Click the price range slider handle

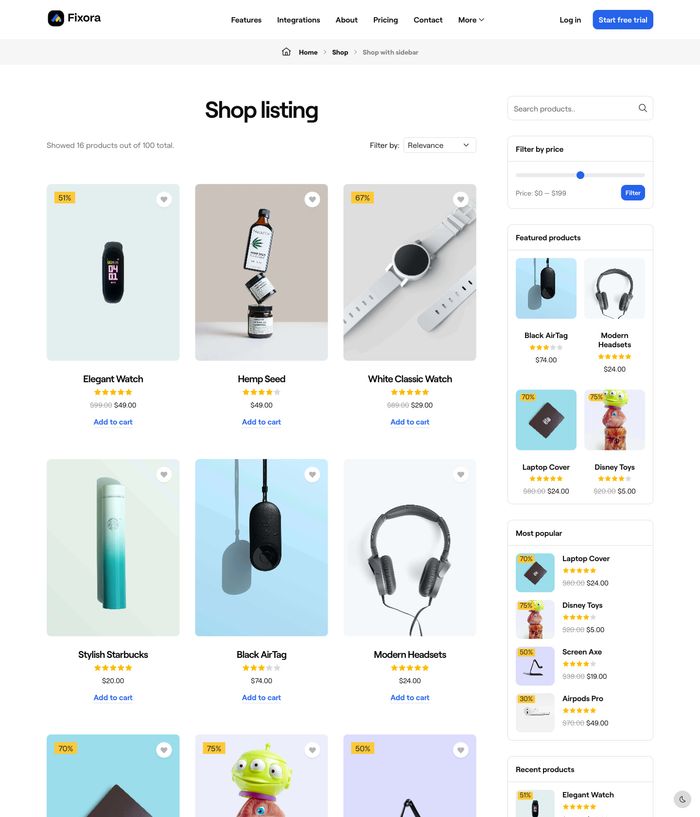click(580, 175)
